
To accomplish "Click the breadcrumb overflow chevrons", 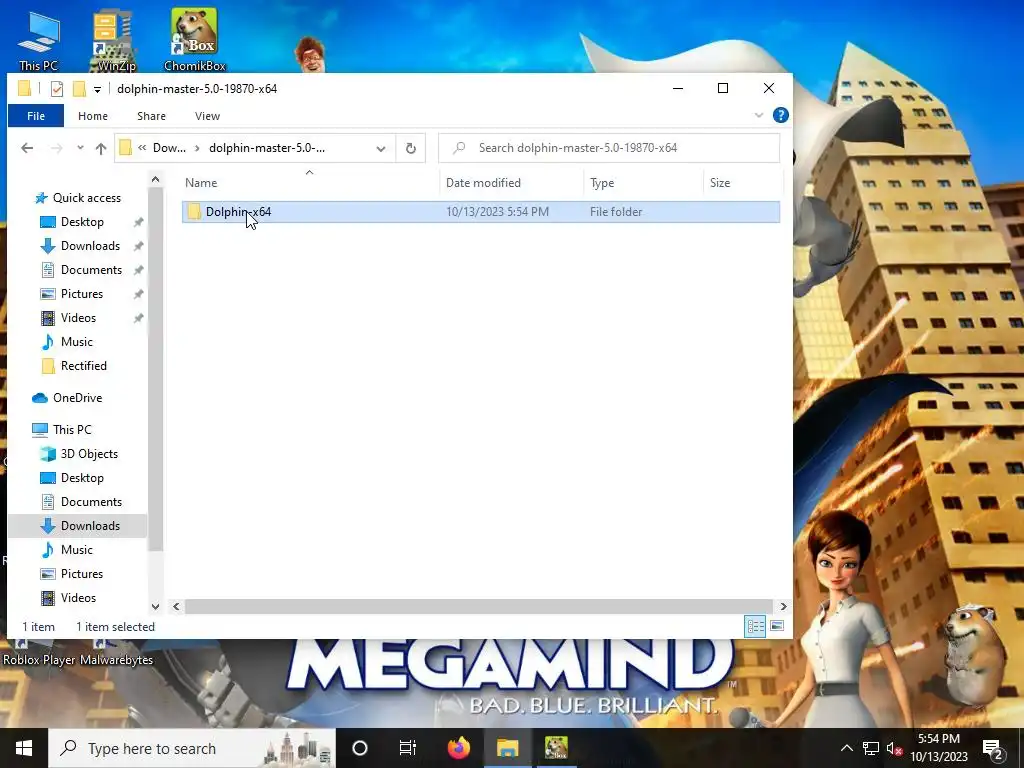I will 142,148.
